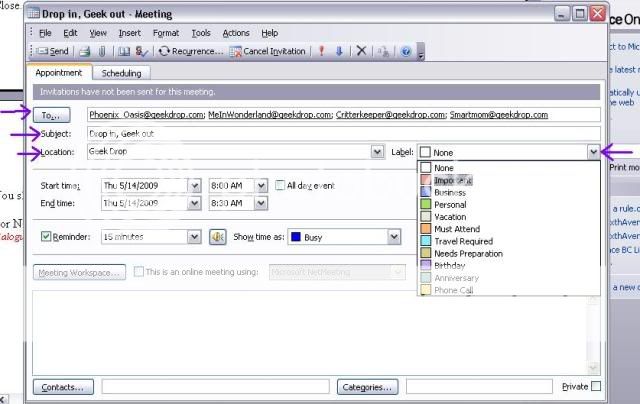Click Cancel Invitation in toolbar

click(x=267, y=51)
